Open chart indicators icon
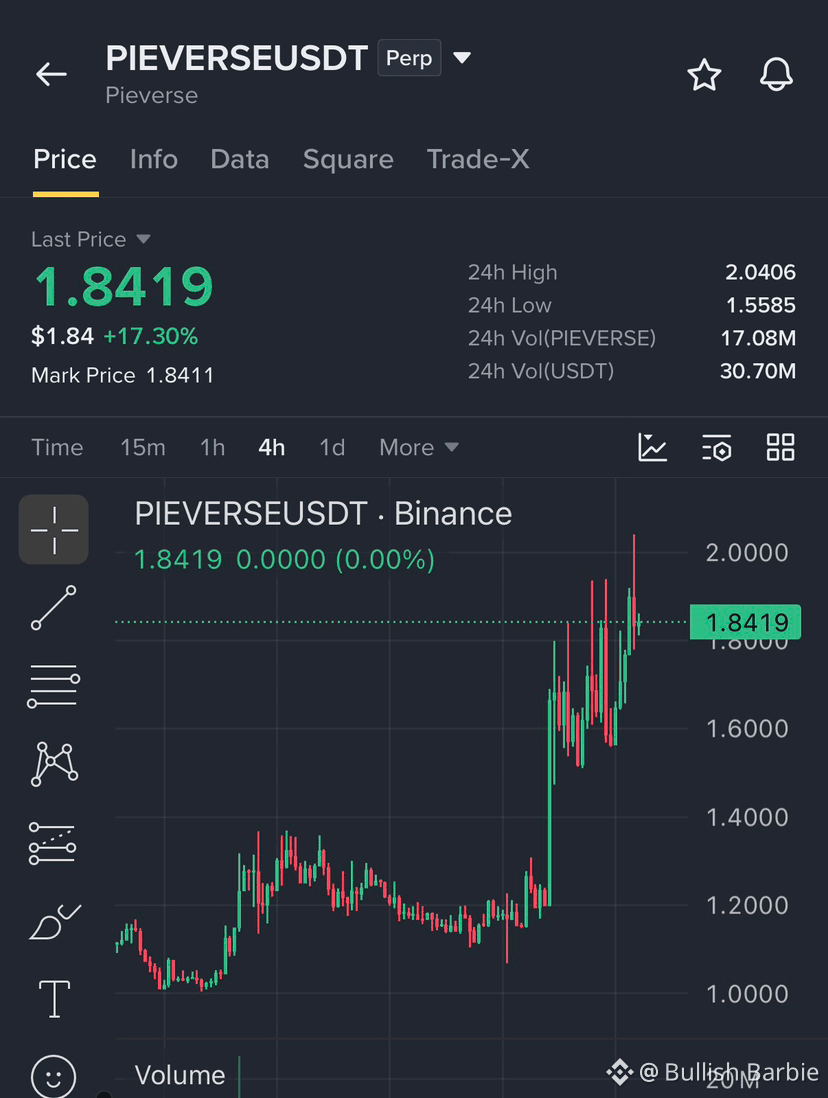 click(x=652, y=447)
